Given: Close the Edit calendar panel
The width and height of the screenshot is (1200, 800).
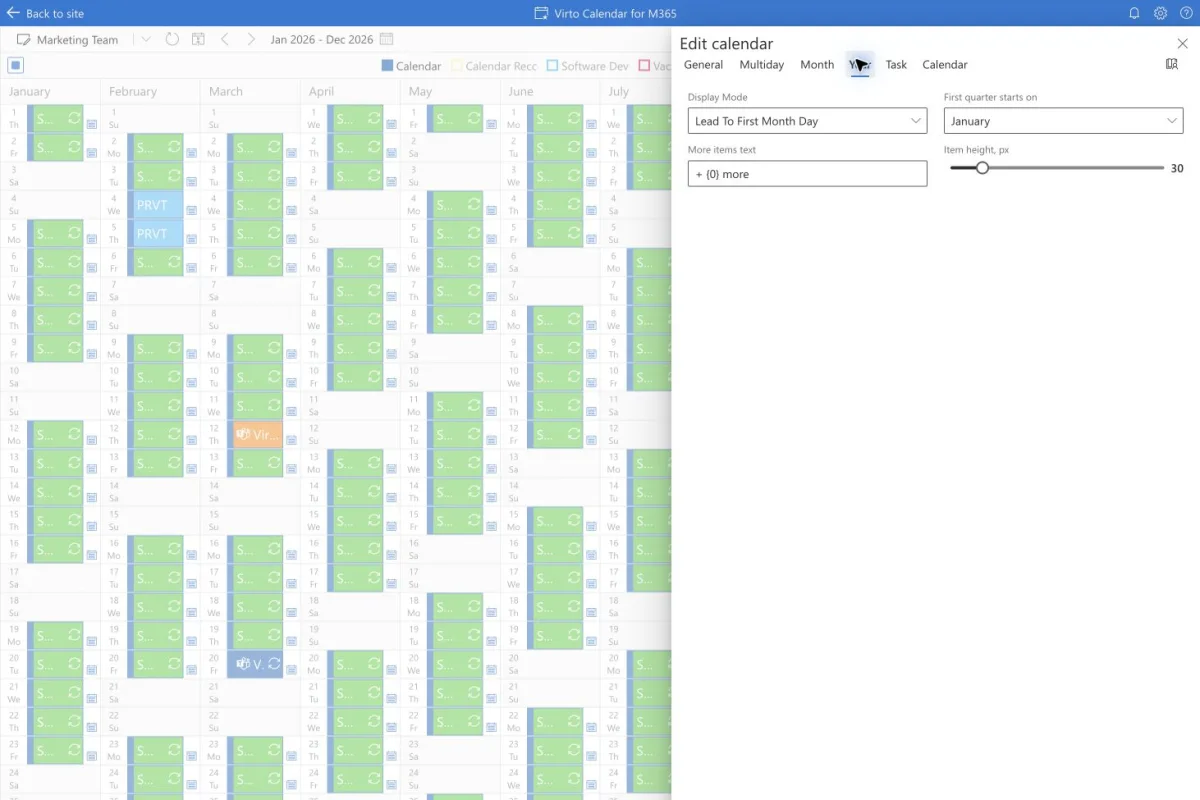Looking at the screenshot, I should [1182, 44].
